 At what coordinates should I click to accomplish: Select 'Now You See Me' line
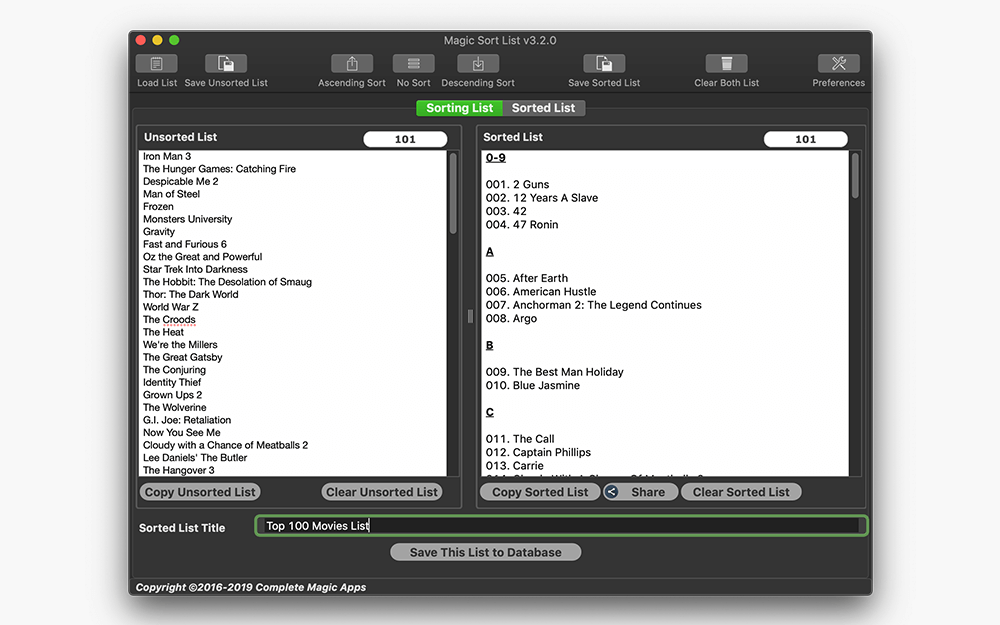click(x=182, y=432)
